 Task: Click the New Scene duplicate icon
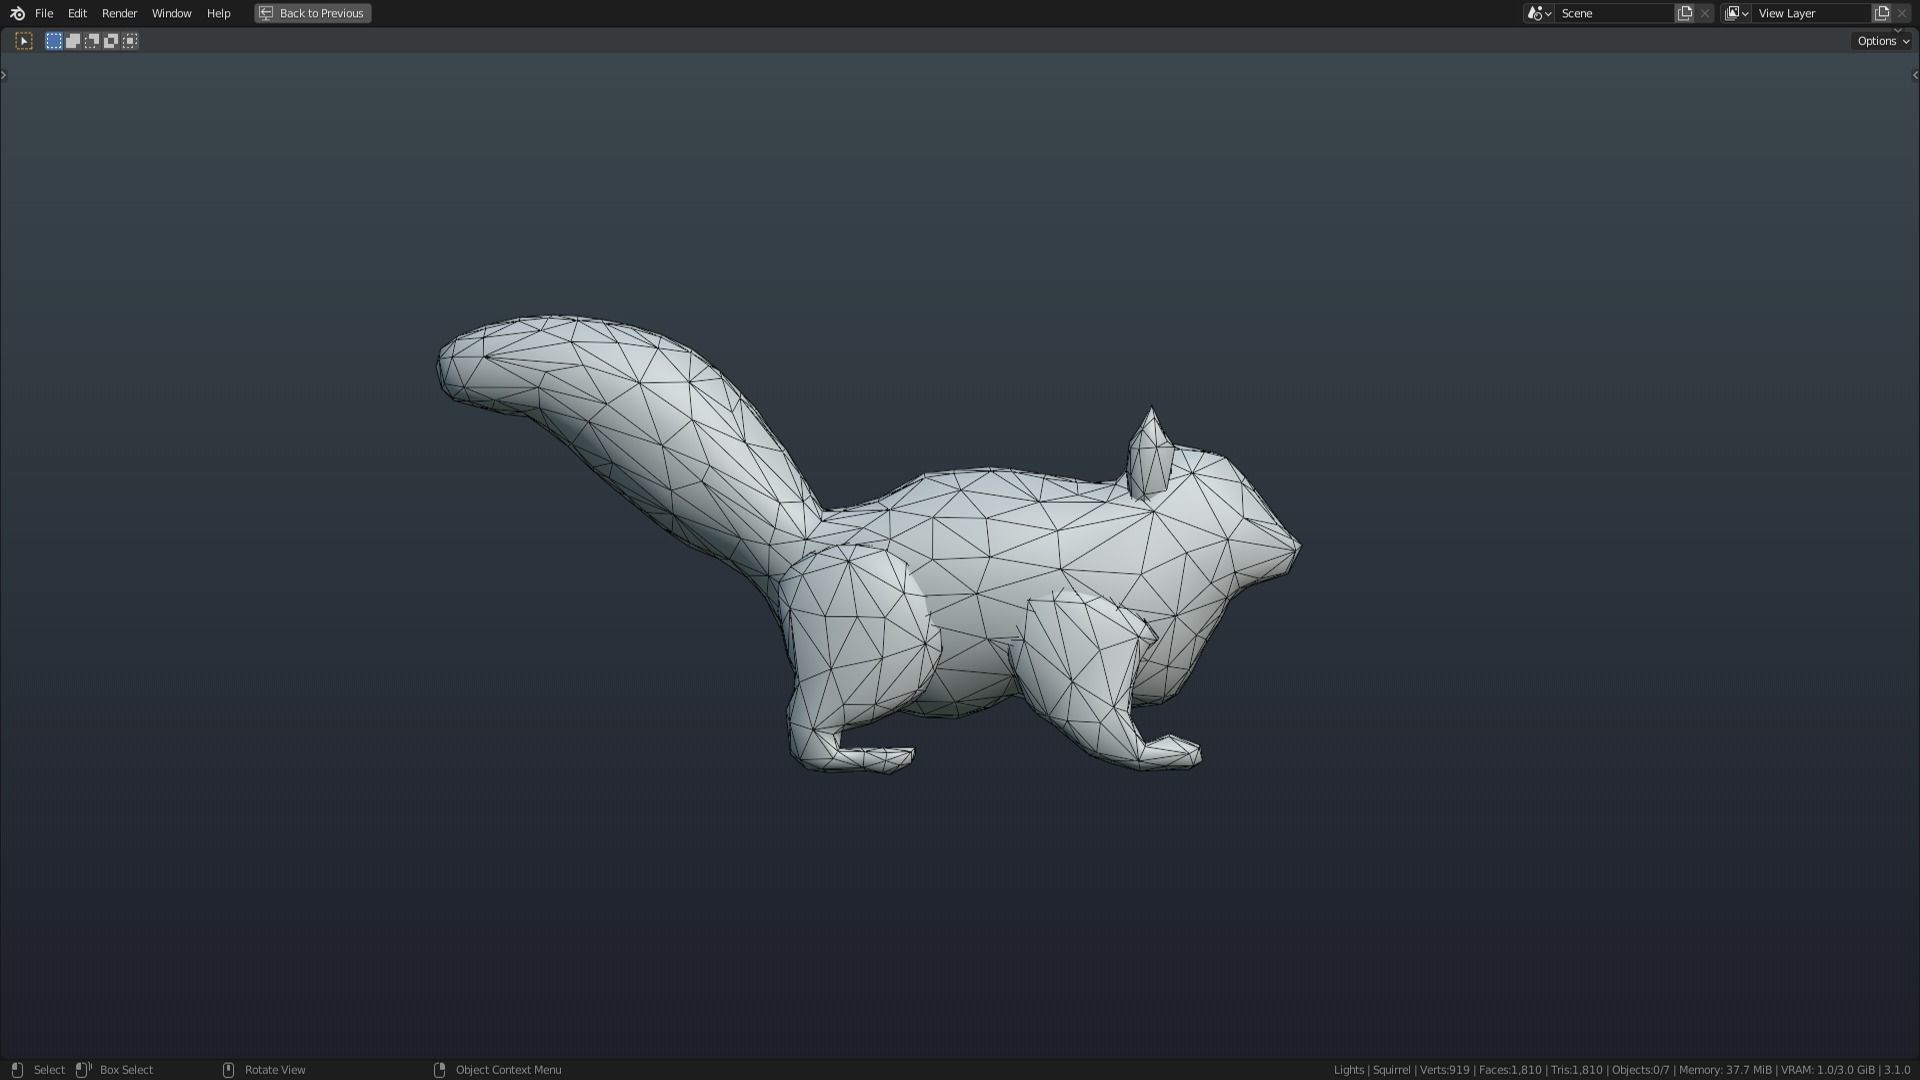(x=1684, y=13)
